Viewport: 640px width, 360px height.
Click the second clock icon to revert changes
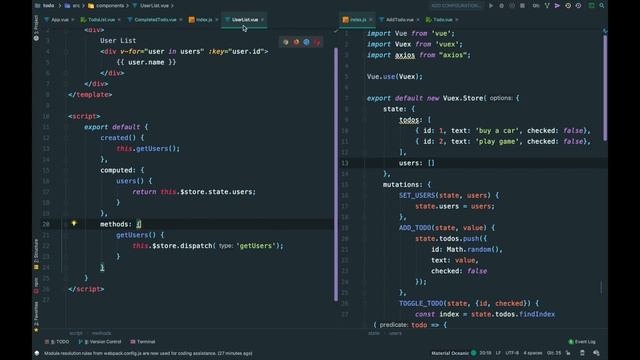[578, 6]
